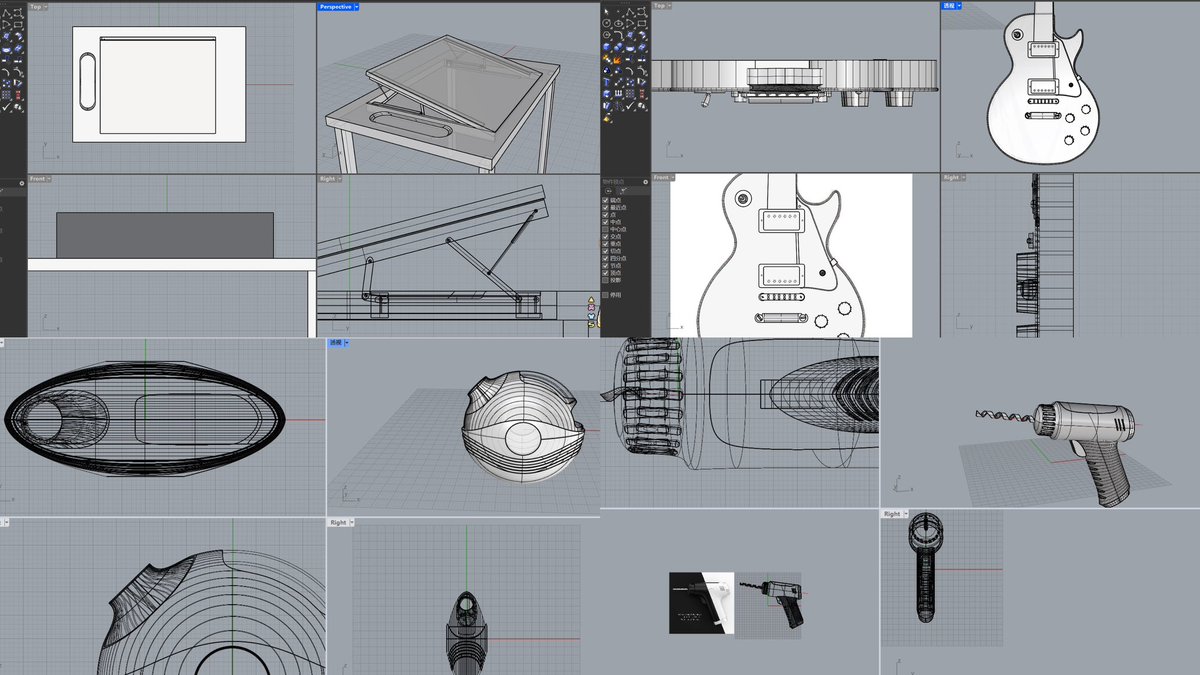1200x675 pixels.
Task: Activate the Top viewport title above table plan
Action: (x=37, y=6)
